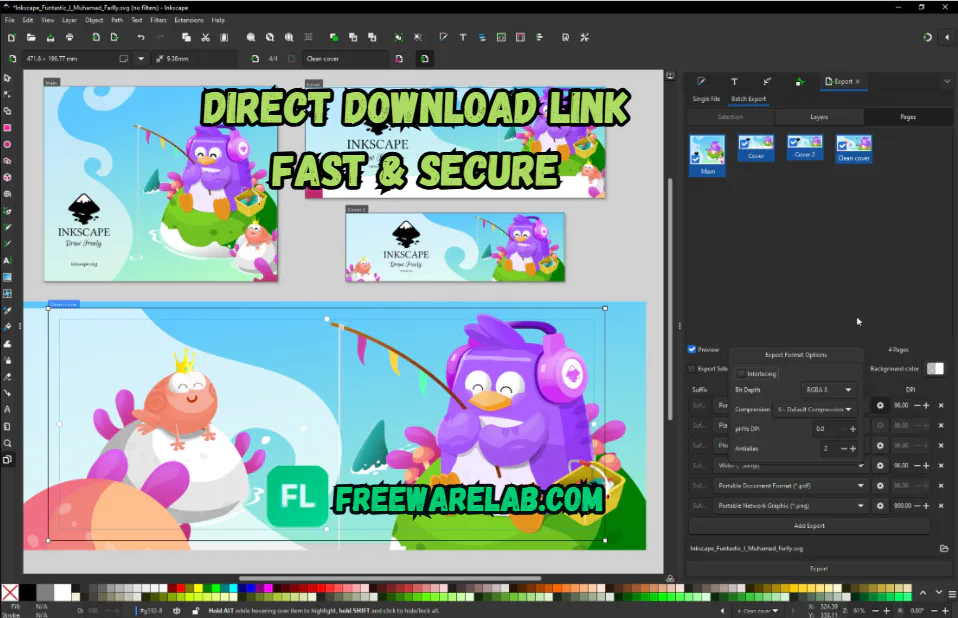Open Fill and Stroke panel tab icon
The width and height of the screenshot is (958, 618).
(701, 81)
